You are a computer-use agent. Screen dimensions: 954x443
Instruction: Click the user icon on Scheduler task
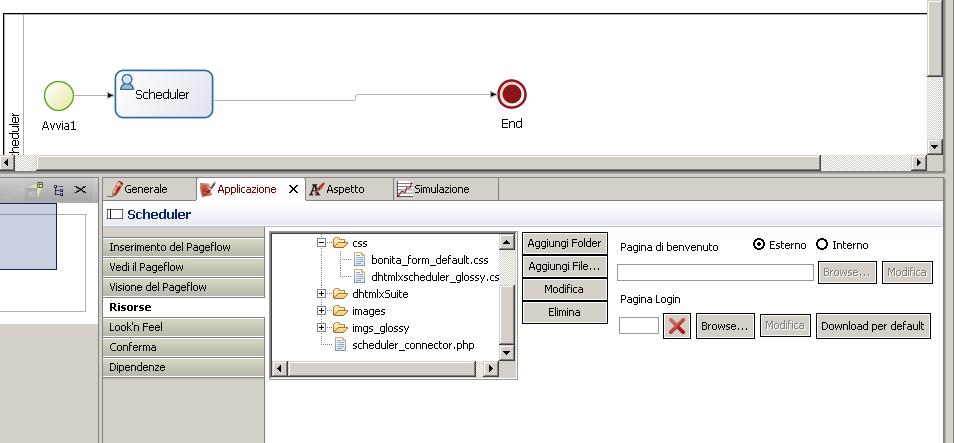pos(127,82)
